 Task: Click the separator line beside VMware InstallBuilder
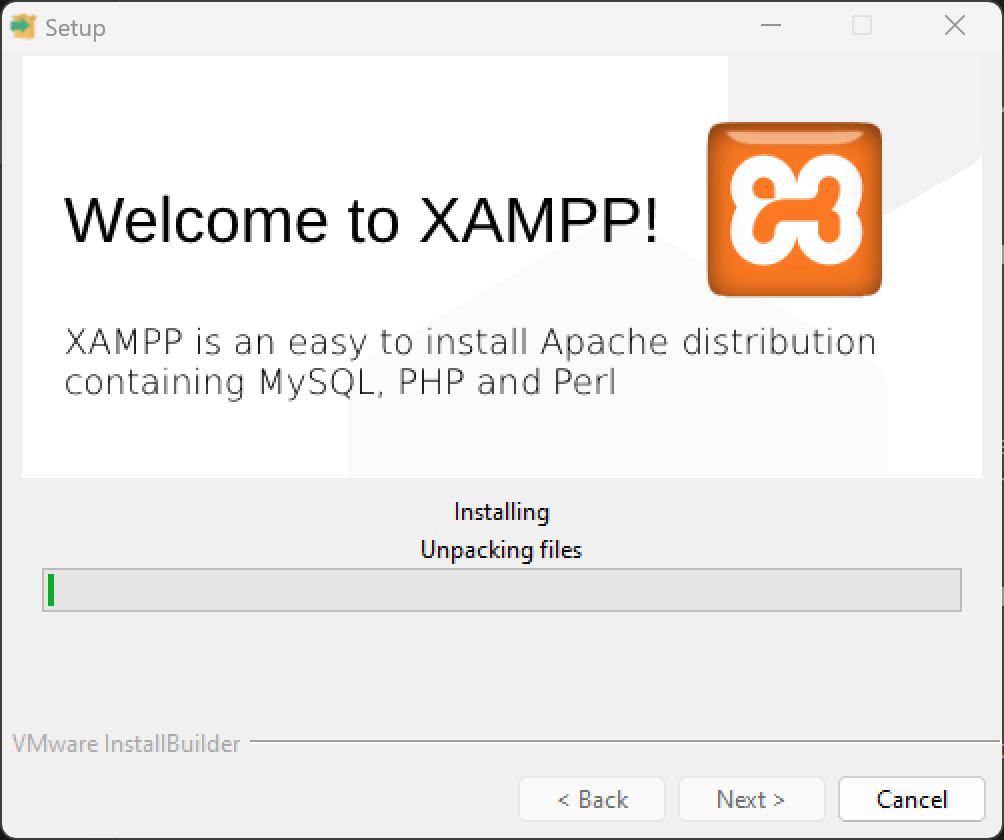620,743
